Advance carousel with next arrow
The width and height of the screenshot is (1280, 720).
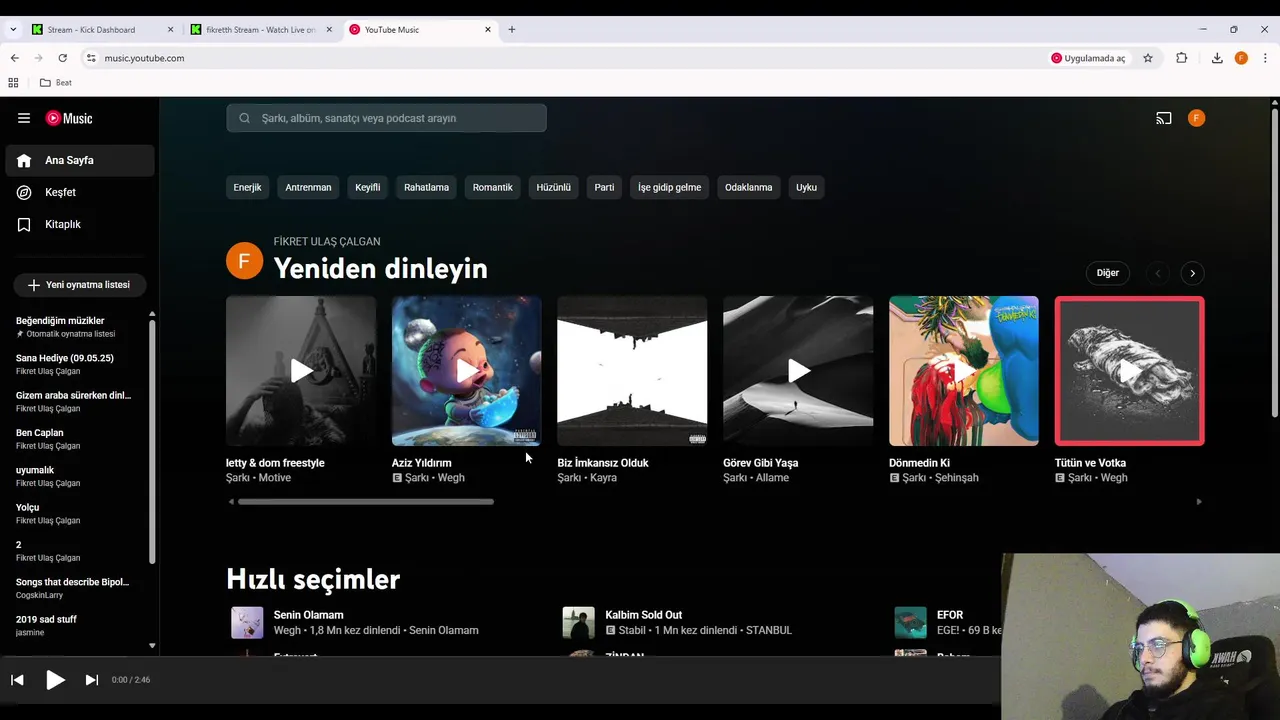pyautogui.click(x=1192, y=273)
